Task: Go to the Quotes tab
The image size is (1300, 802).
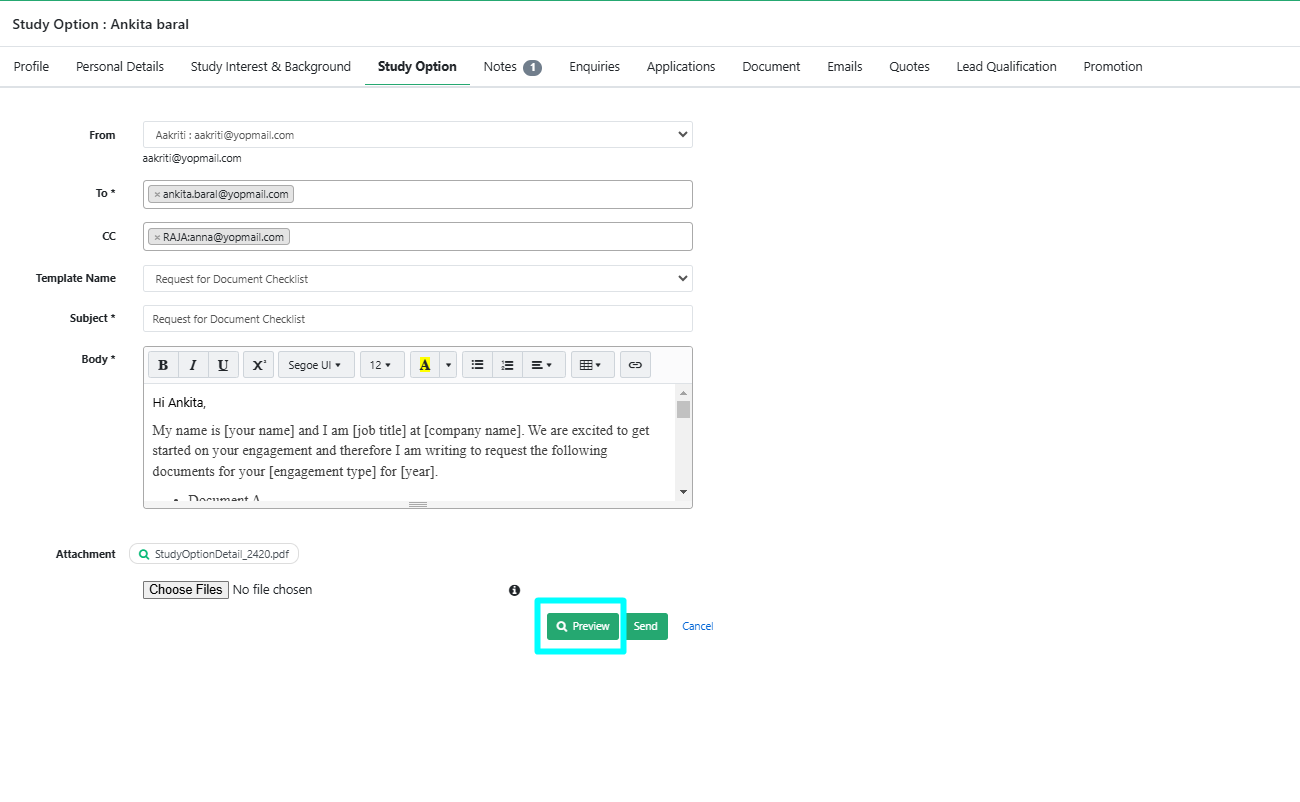Action: [910, 67]
